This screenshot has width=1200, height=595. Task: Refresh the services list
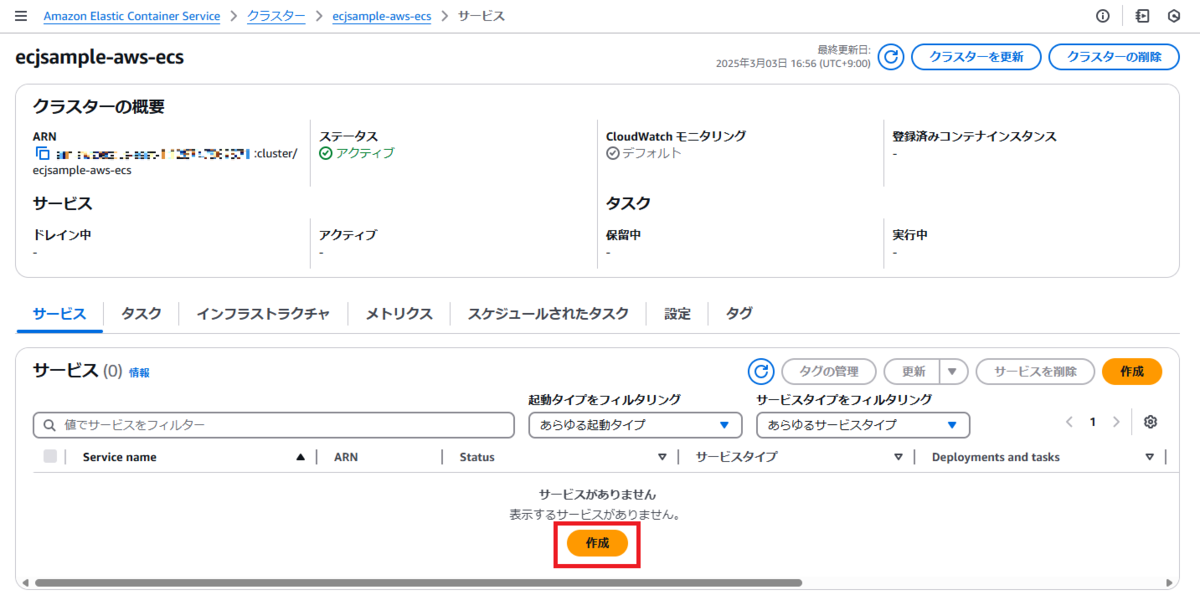(761, 372)
